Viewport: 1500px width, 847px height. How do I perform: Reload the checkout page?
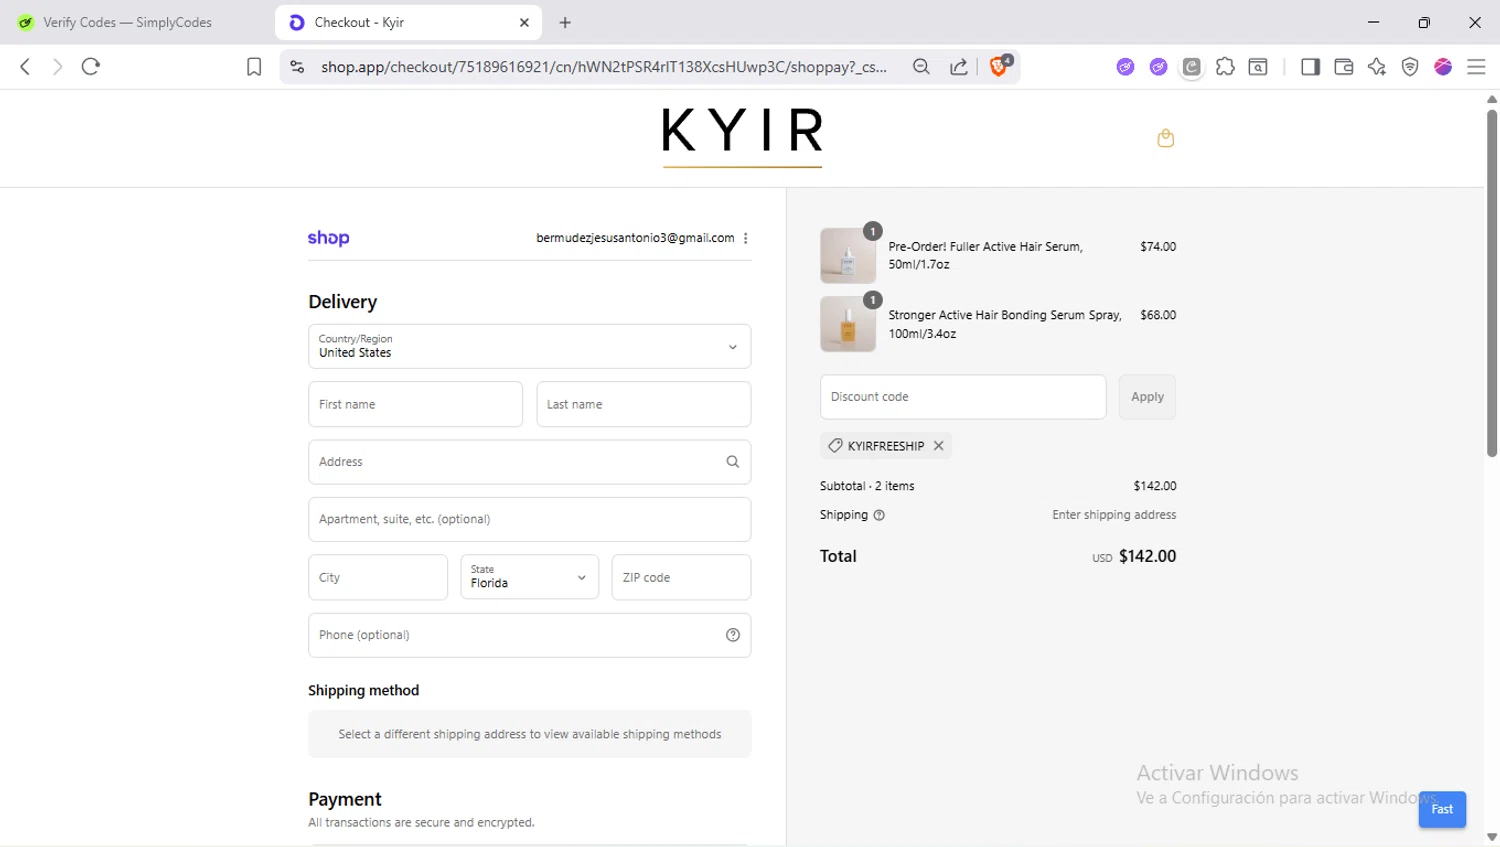point(91,67)
